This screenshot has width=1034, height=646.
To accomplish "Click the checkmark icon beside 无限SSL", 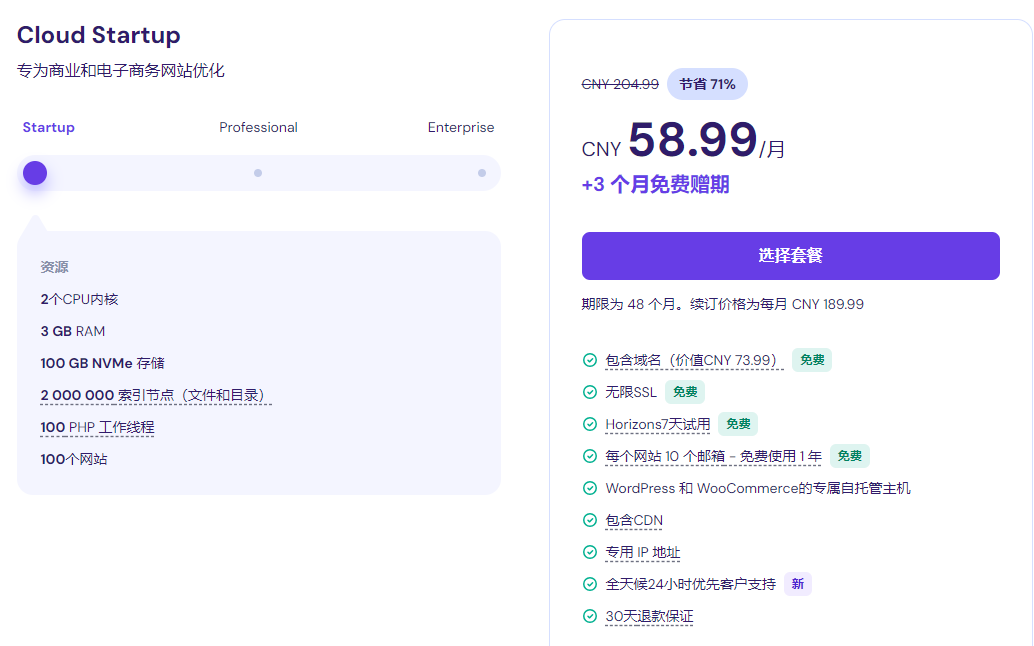I will point(589,391).
